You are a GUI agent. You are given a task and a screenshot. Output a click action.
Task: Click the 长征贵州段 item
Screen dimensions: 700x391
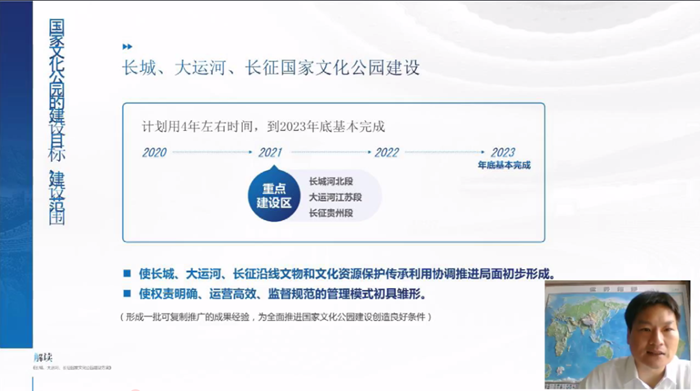(331, 213)
